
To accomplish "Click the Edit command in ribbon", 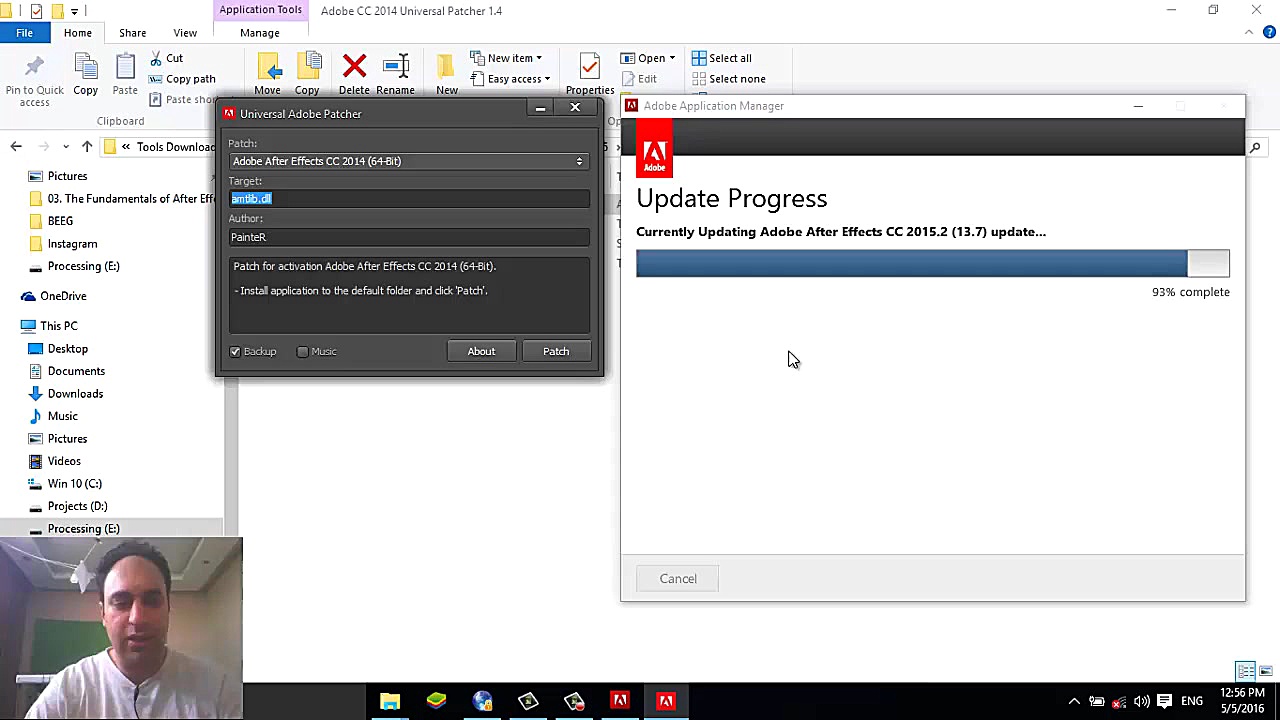I will coord(639,79).
